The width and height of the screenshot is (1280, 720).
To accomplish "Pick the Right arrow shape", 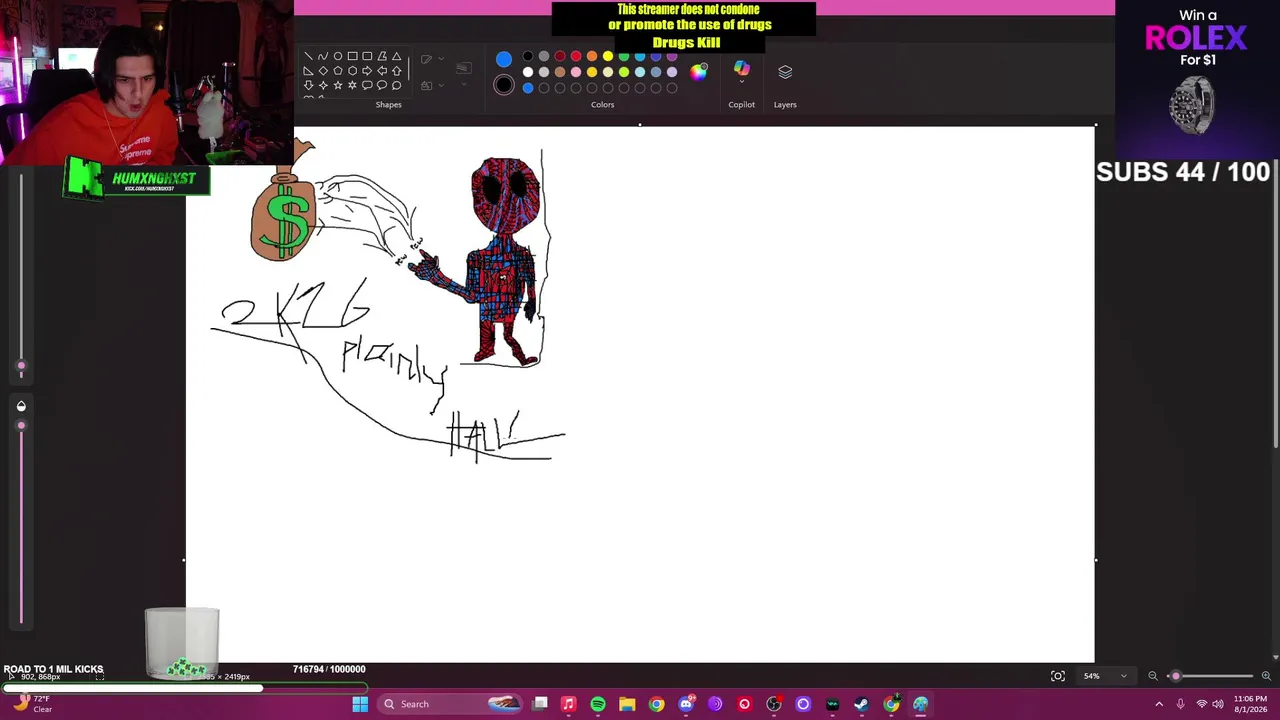I will (367, 71).
